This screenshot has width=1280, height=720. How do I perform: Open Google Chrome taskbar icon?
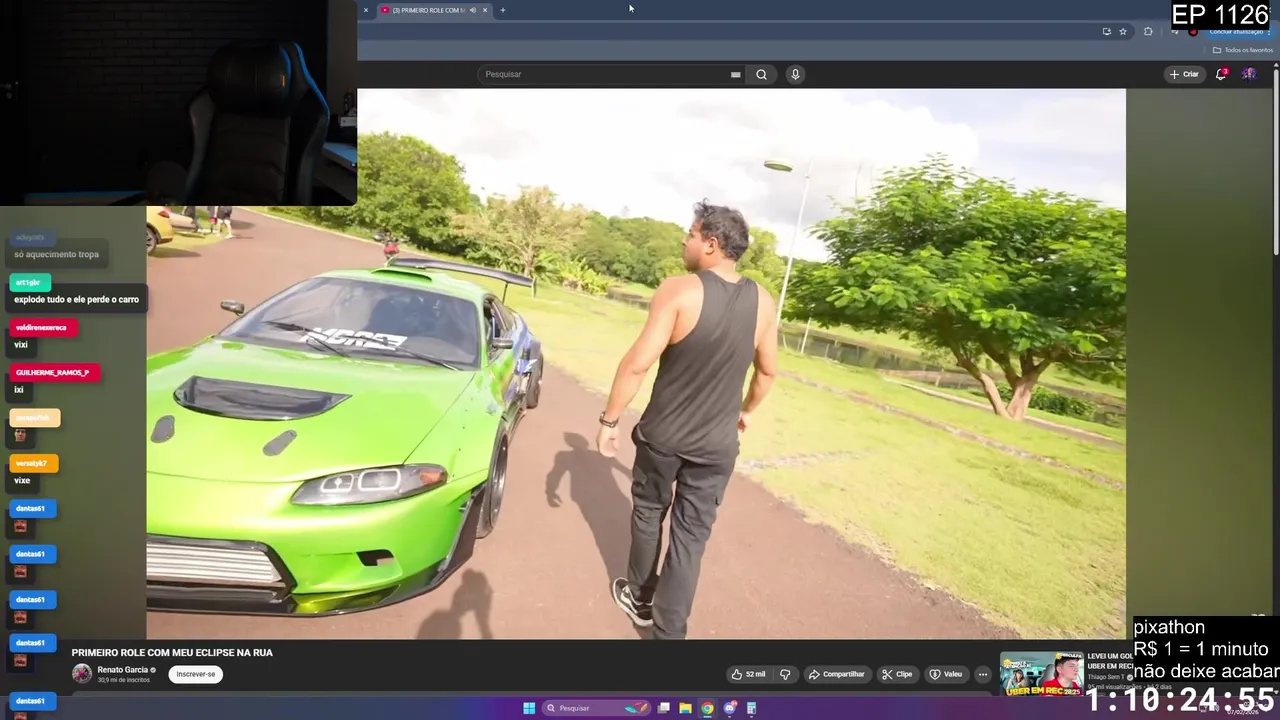coord(707,708)
